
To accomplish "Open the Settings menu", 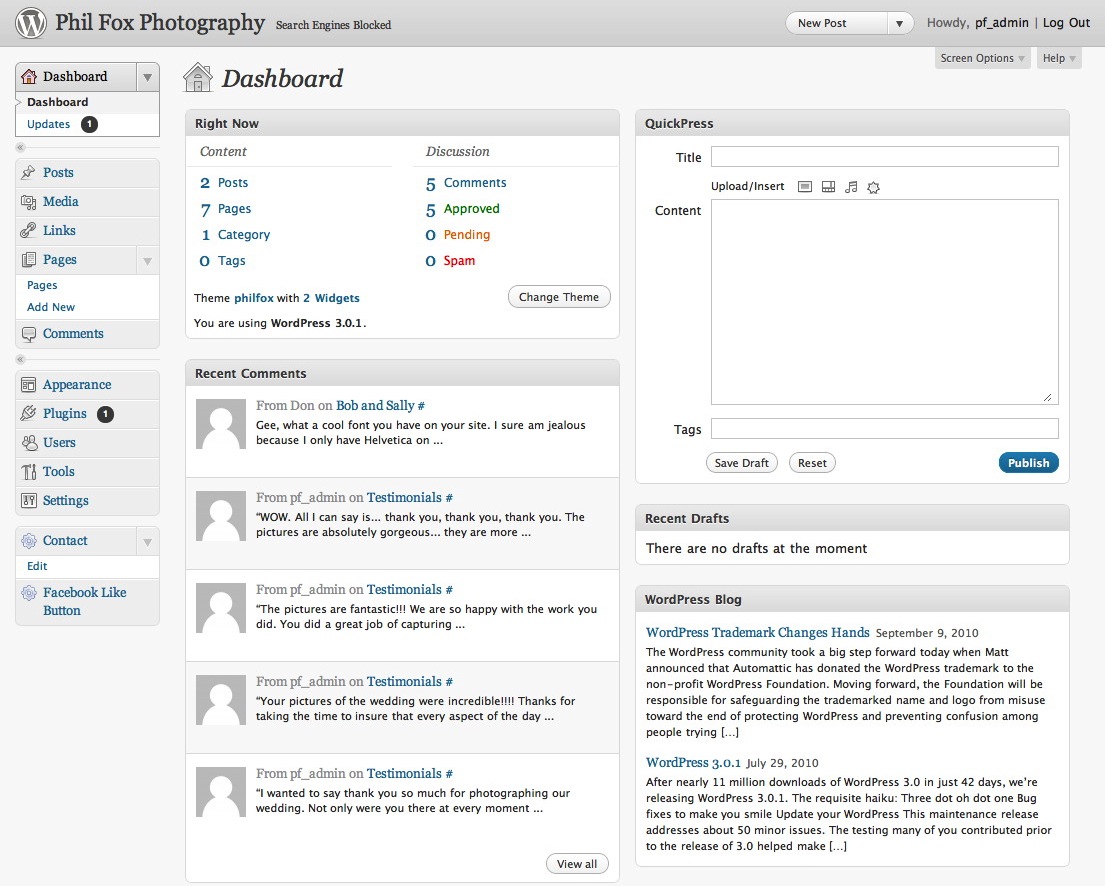I will click(66, 500).
